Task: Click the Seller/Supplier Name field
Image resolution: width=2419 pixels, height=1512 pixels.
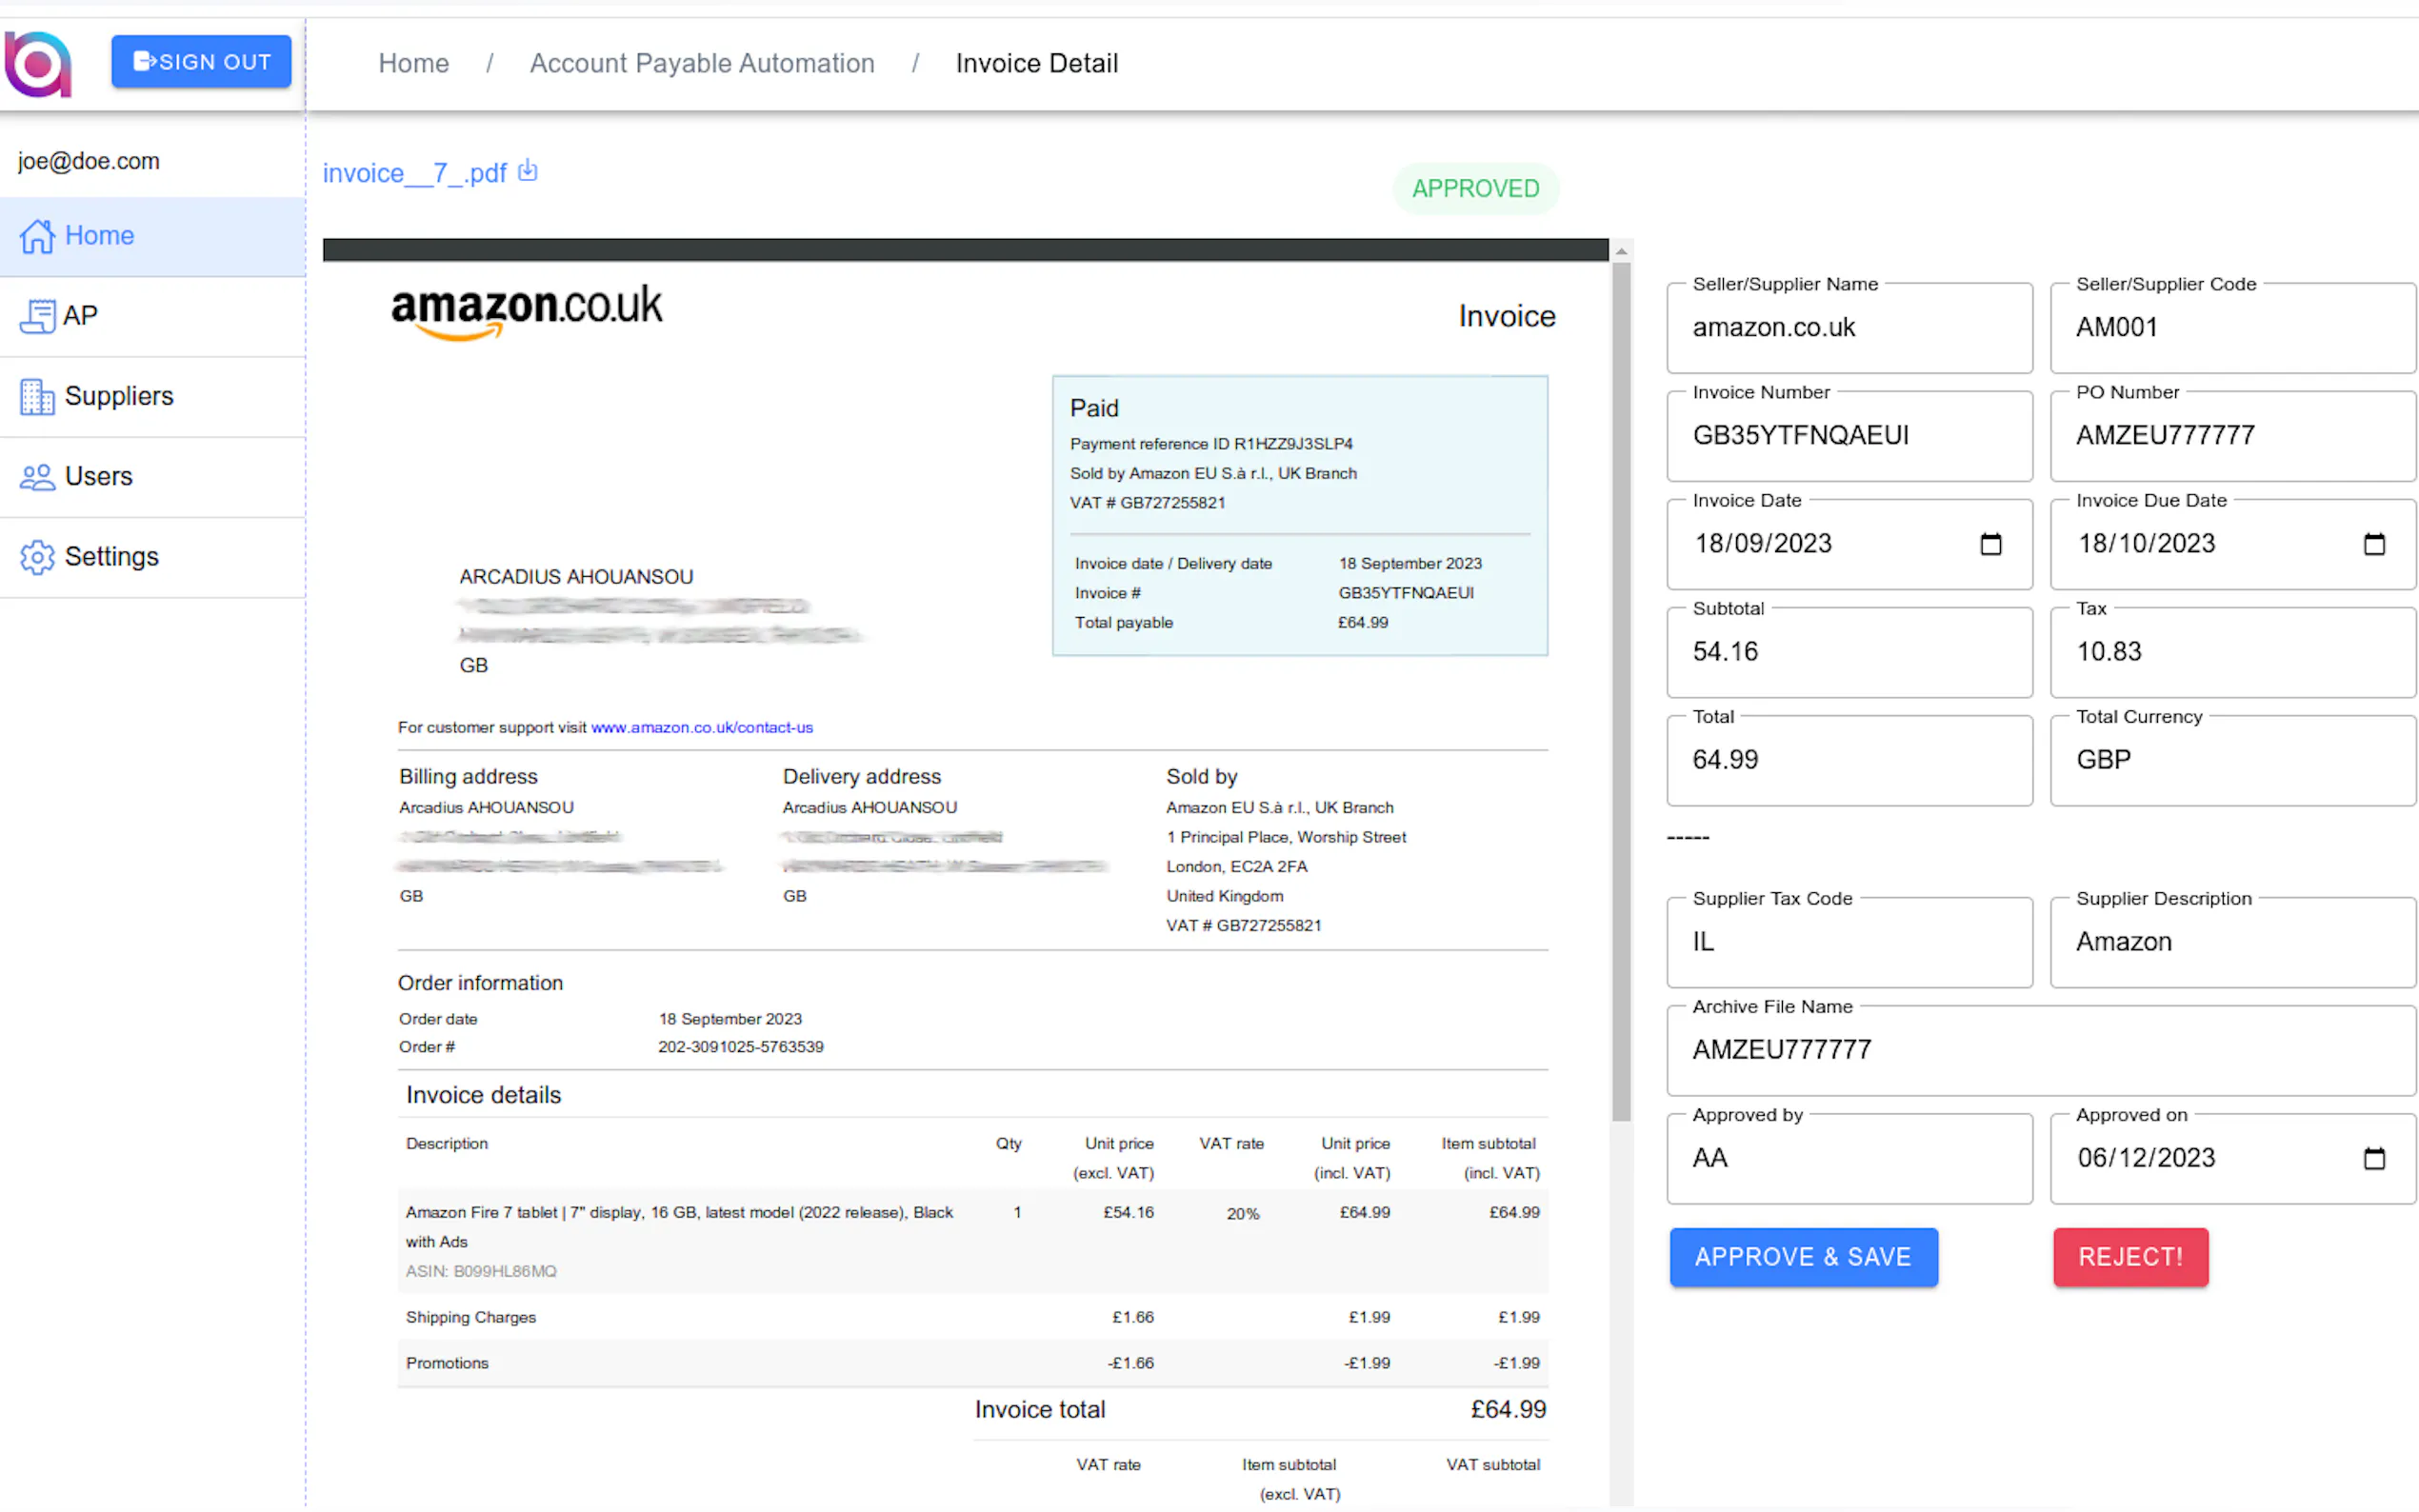Action: (x=1849, y=328)
